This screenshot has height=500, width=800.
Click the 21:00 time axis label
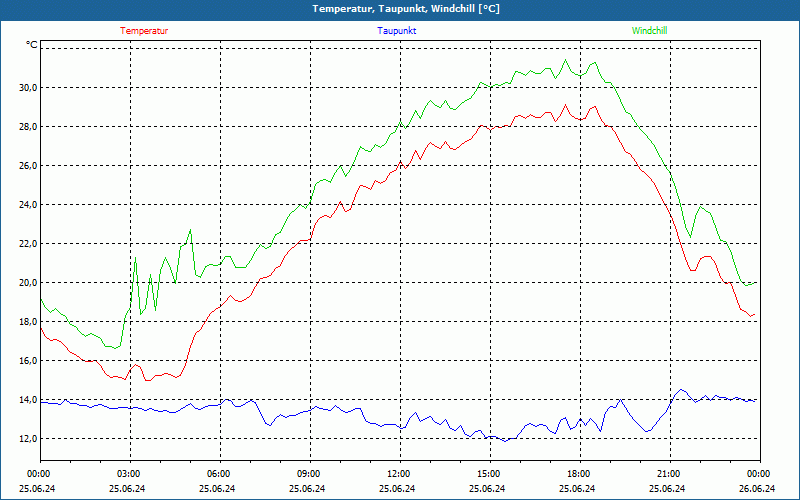pos(668,474)
